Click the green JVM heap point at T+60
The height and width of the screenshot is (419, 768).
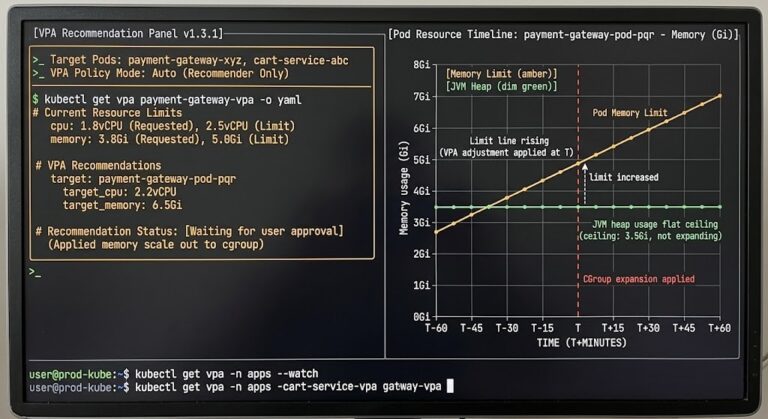(720, 207)
